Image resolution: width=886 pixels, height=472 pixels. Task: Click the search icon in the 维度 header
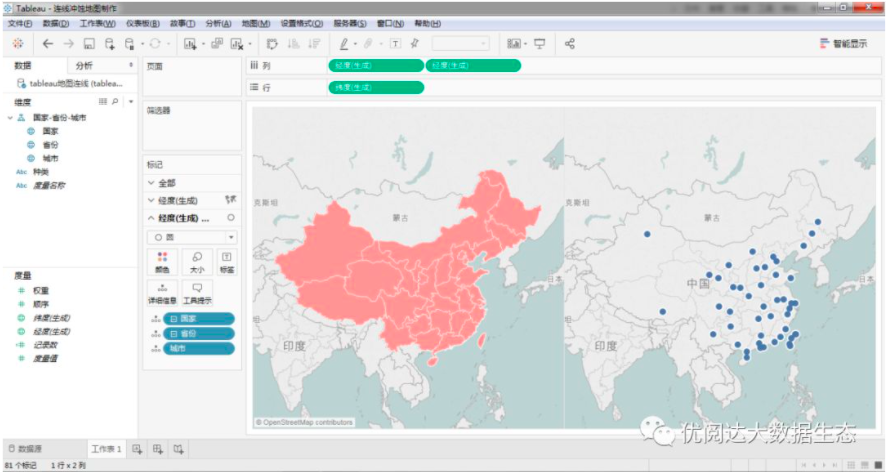tap(115, 102)
